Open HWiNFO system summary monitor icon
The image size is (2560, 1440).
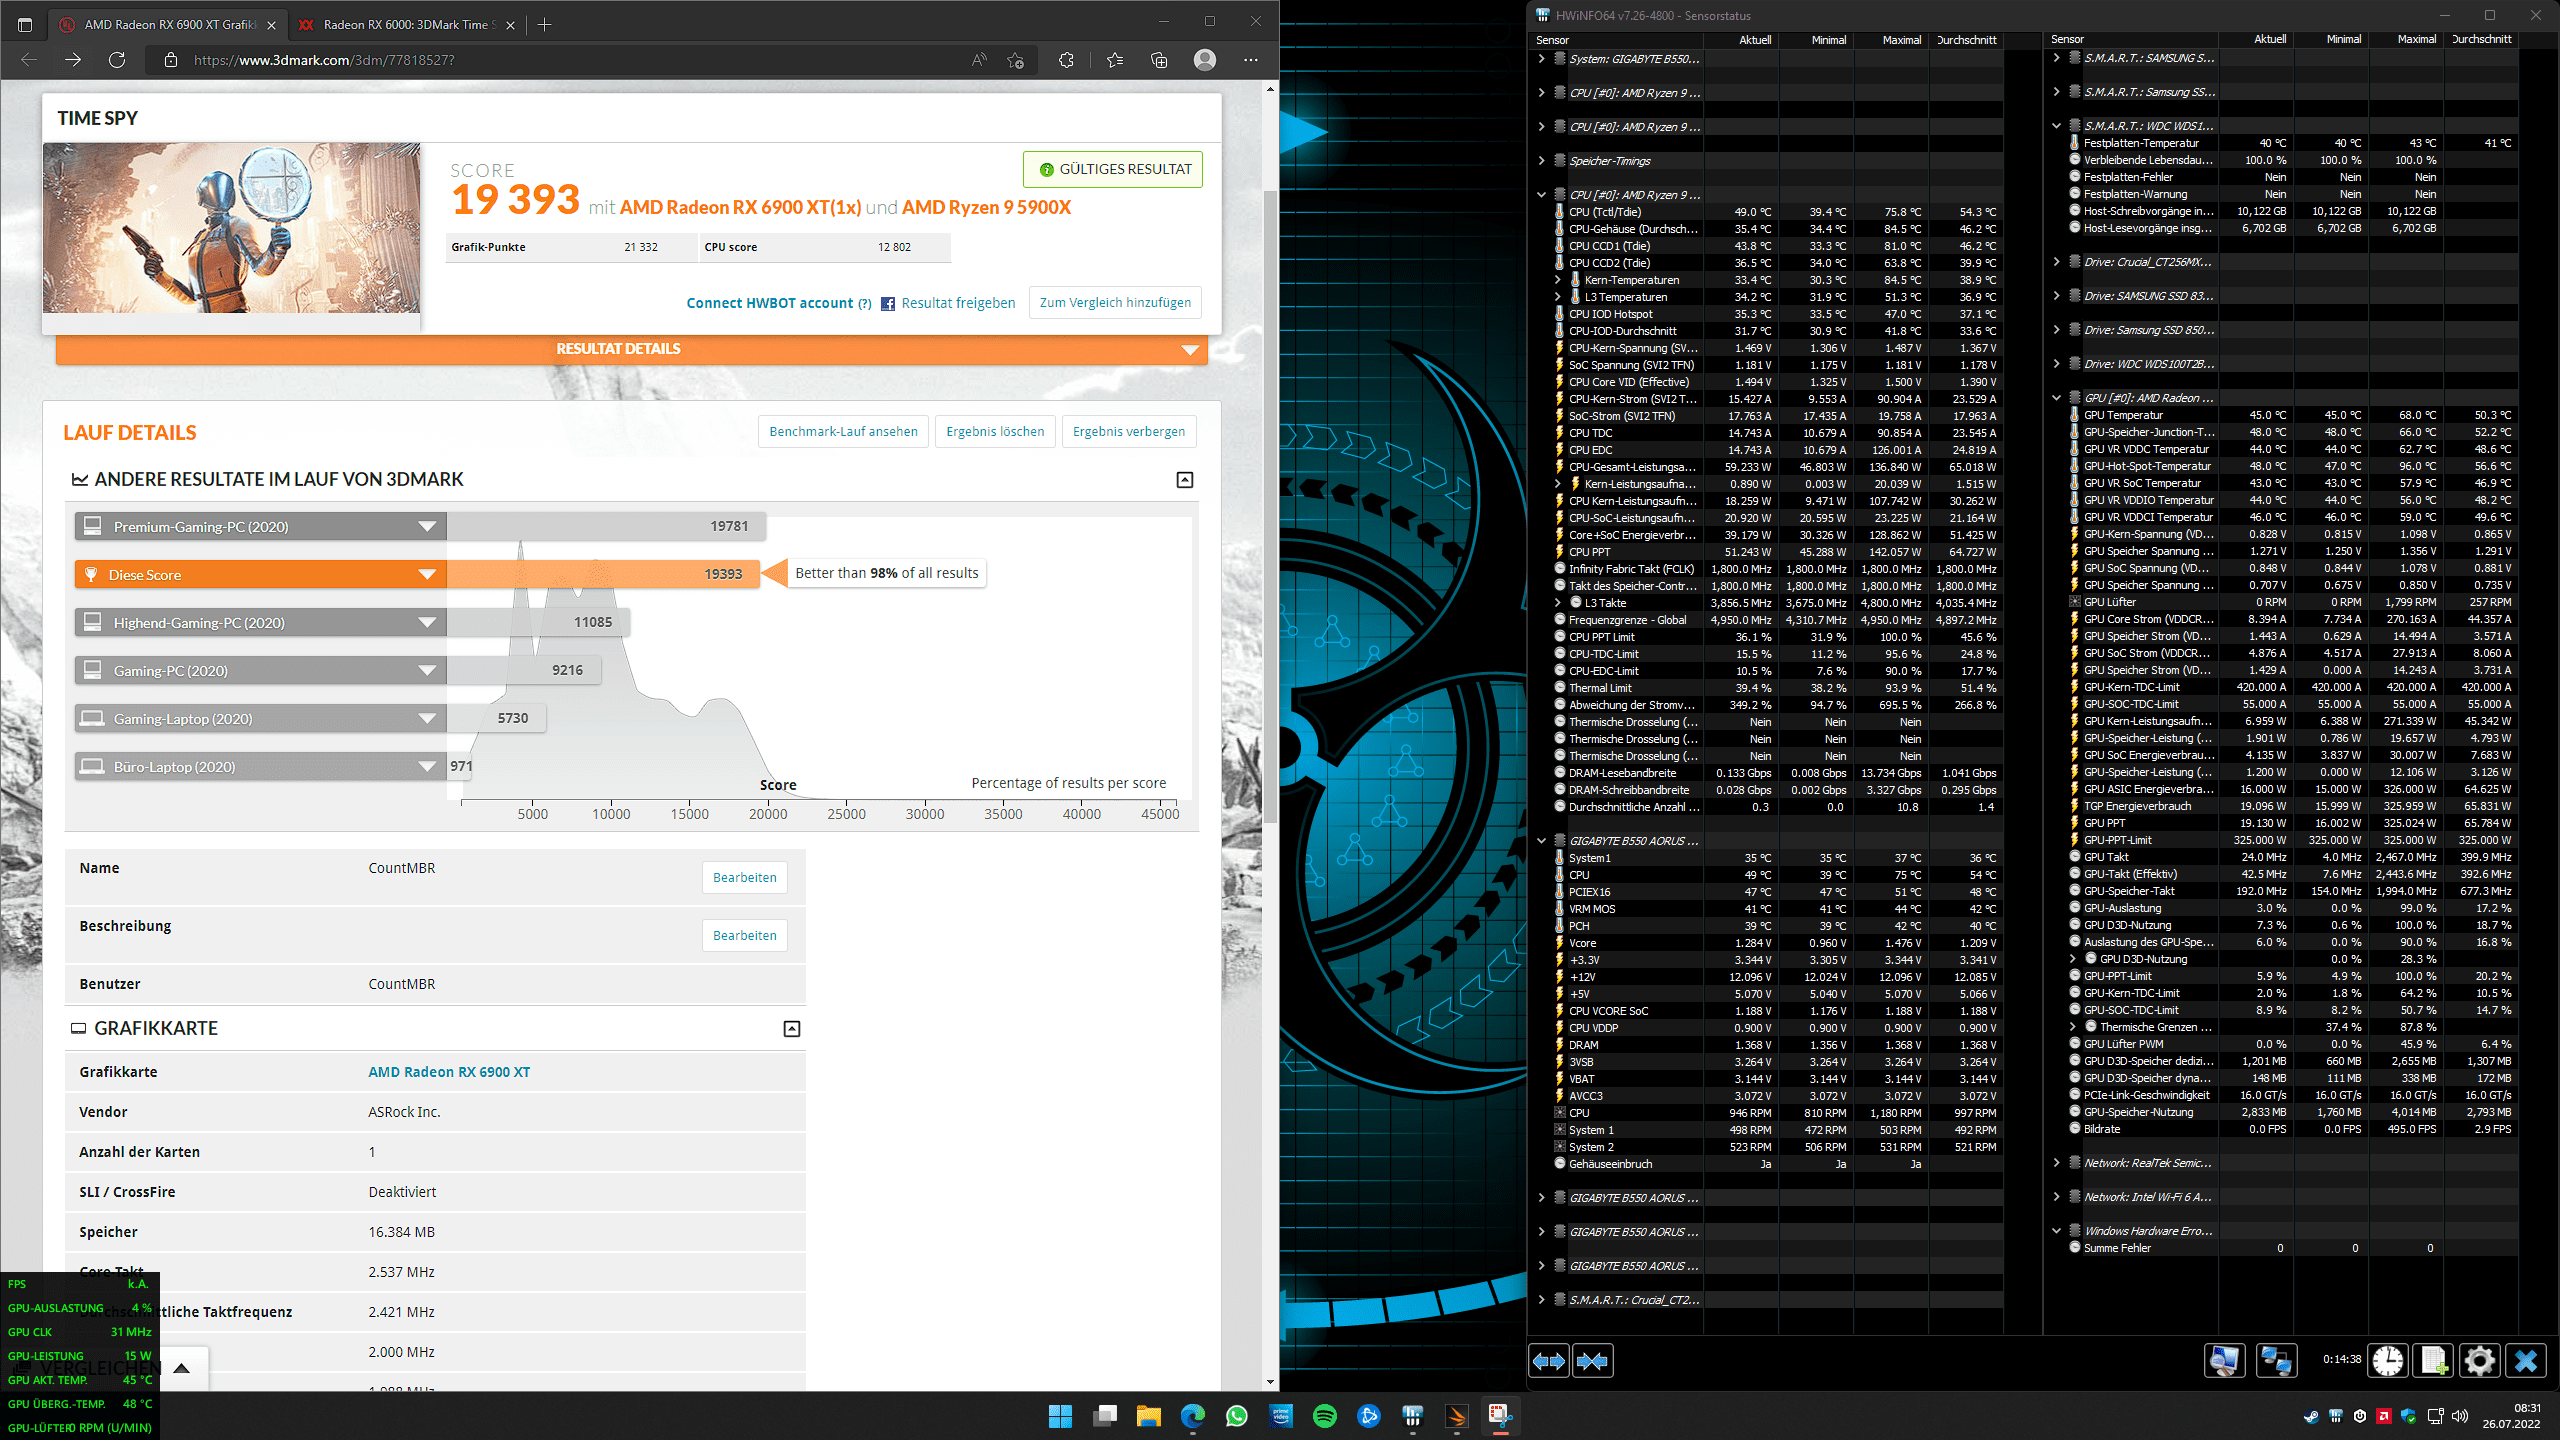point(2225,1361)
